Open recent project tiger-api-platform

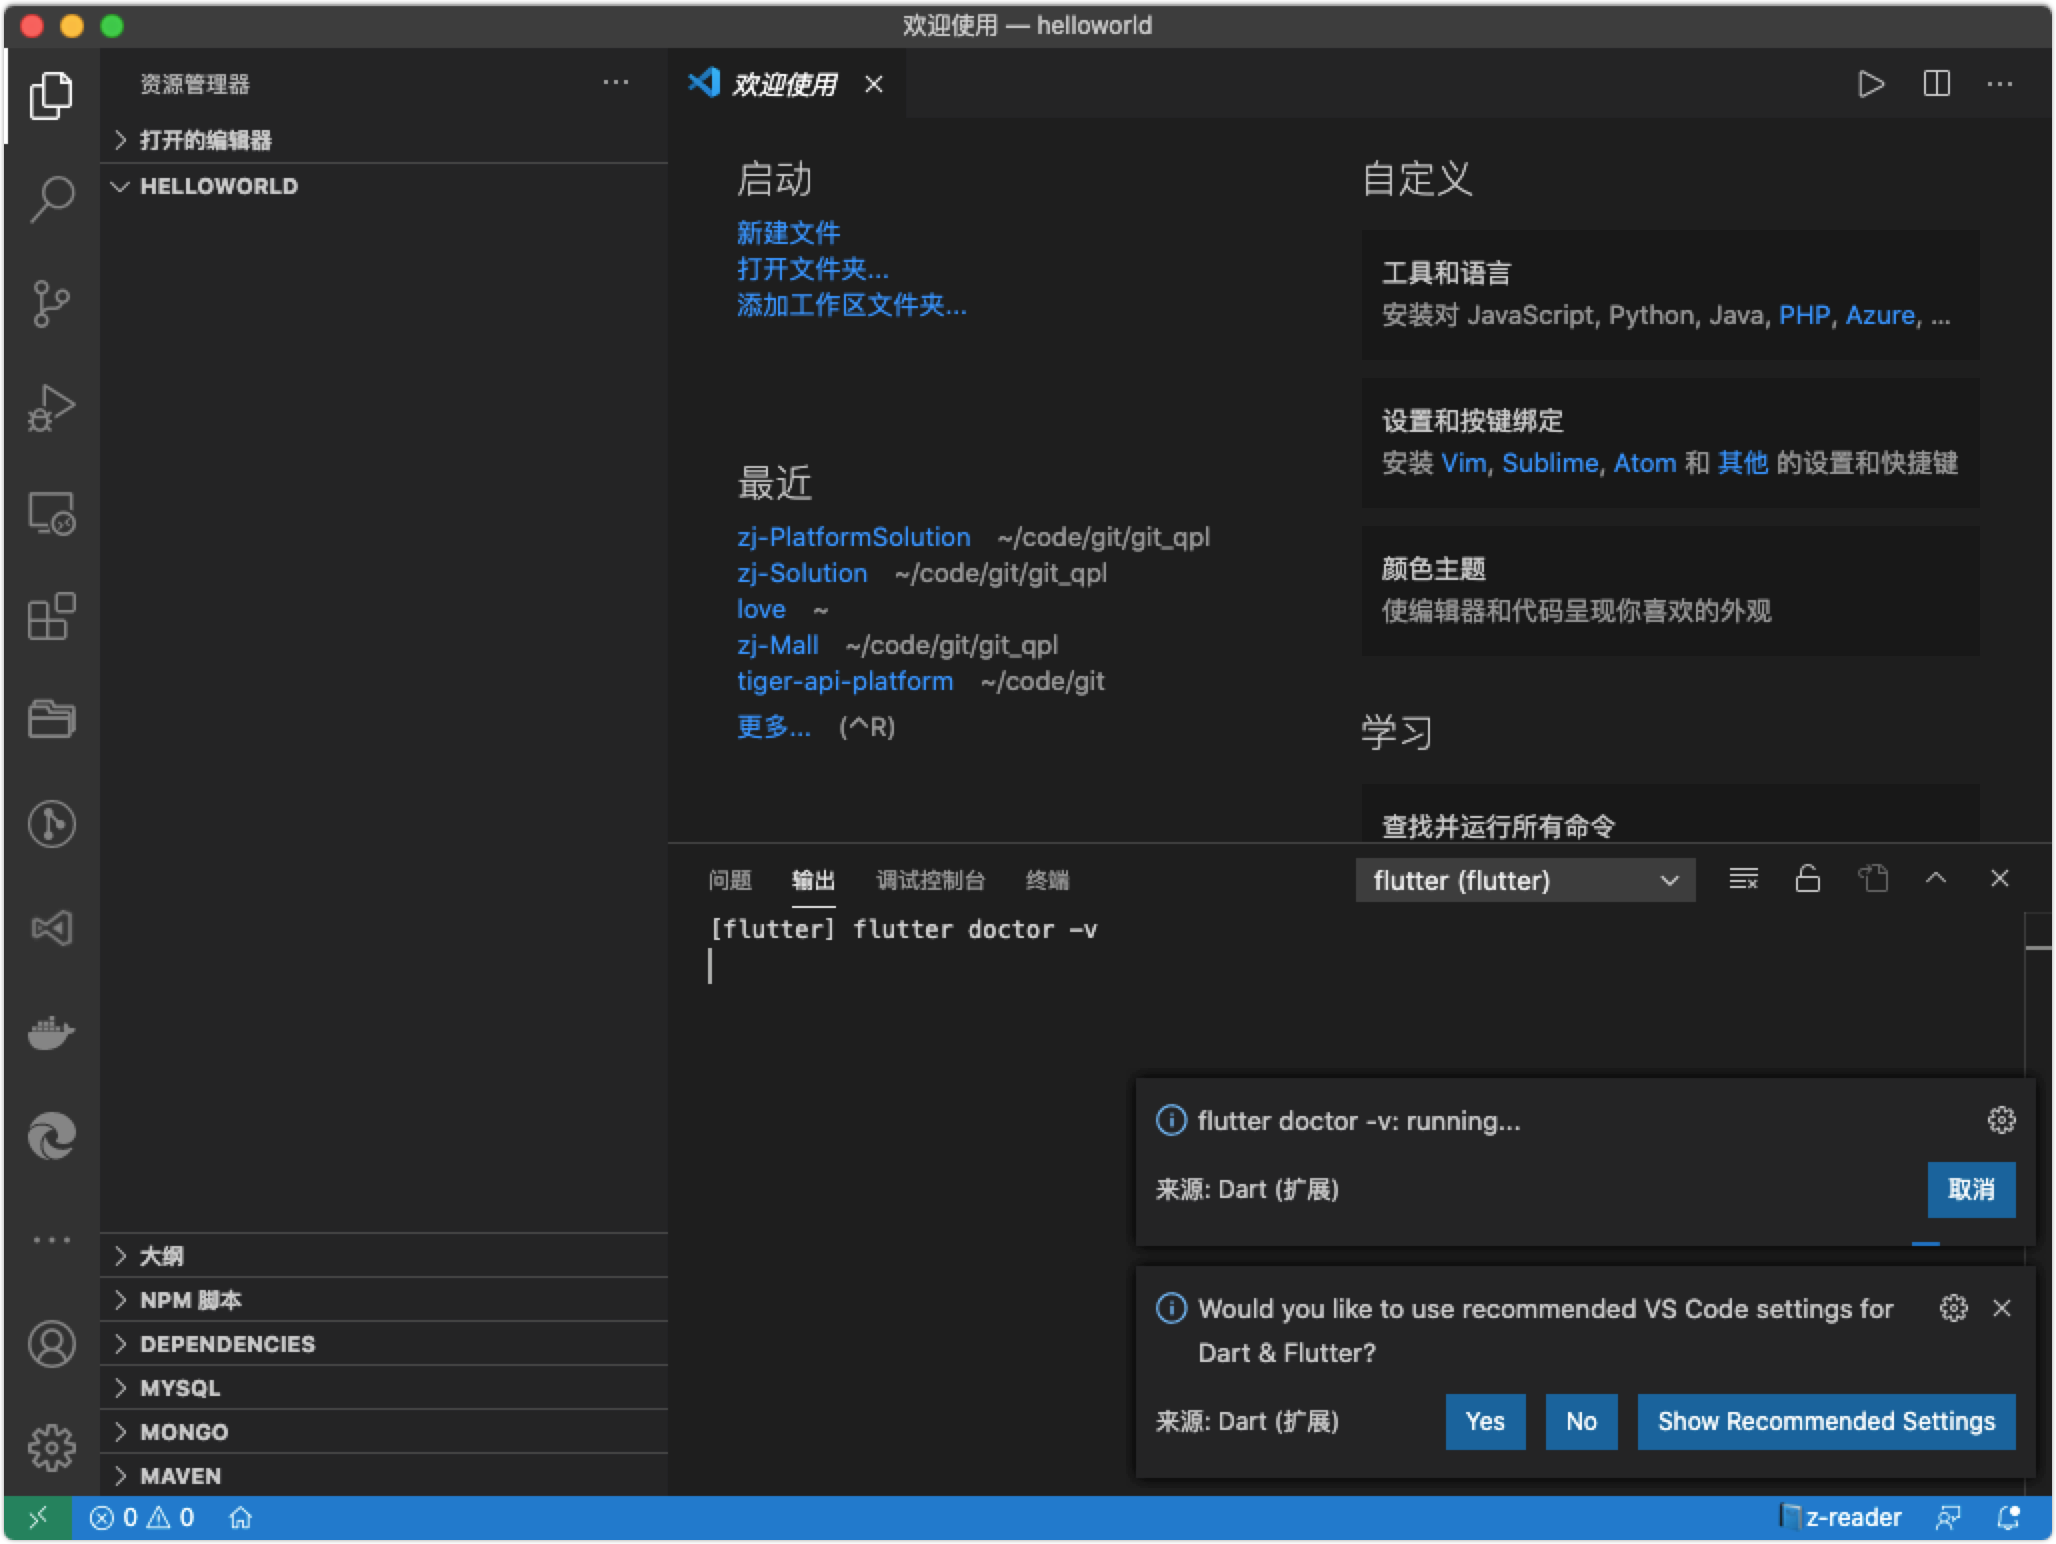tap(845, 681)
